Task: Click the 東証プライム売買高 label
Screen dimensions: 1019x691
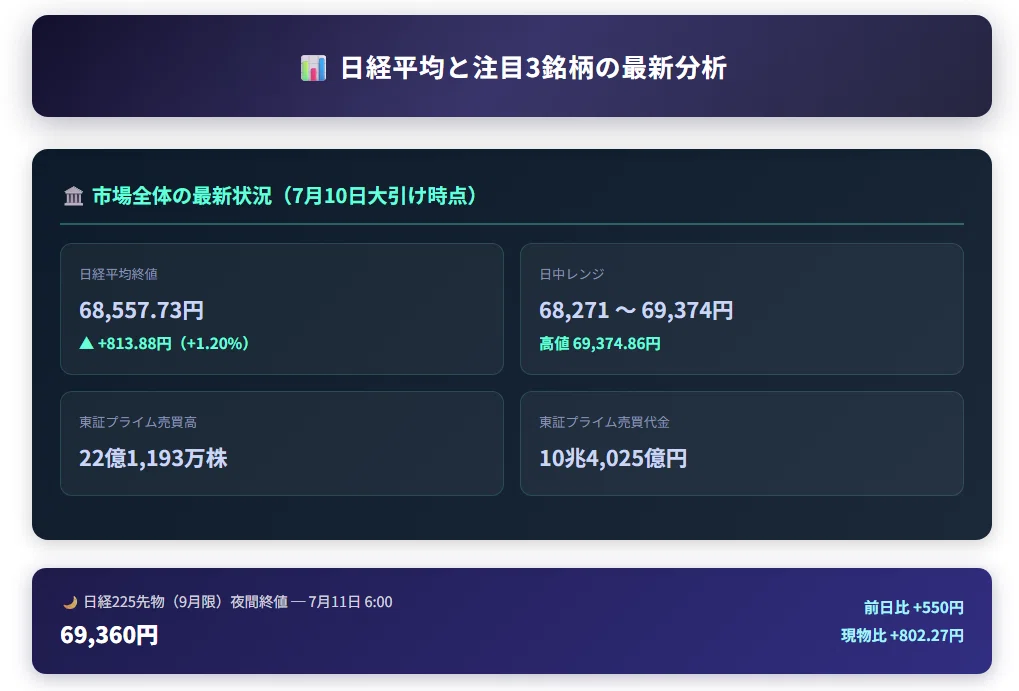Action: (x=138, y=423)
